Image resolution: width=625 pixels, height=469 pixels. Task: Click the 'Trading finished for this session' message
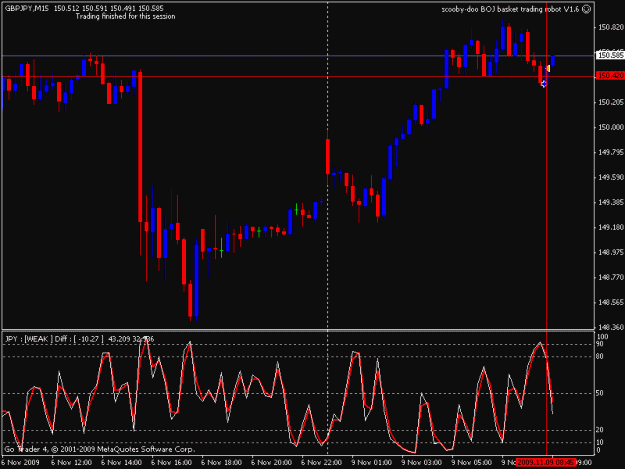[125, 17]
